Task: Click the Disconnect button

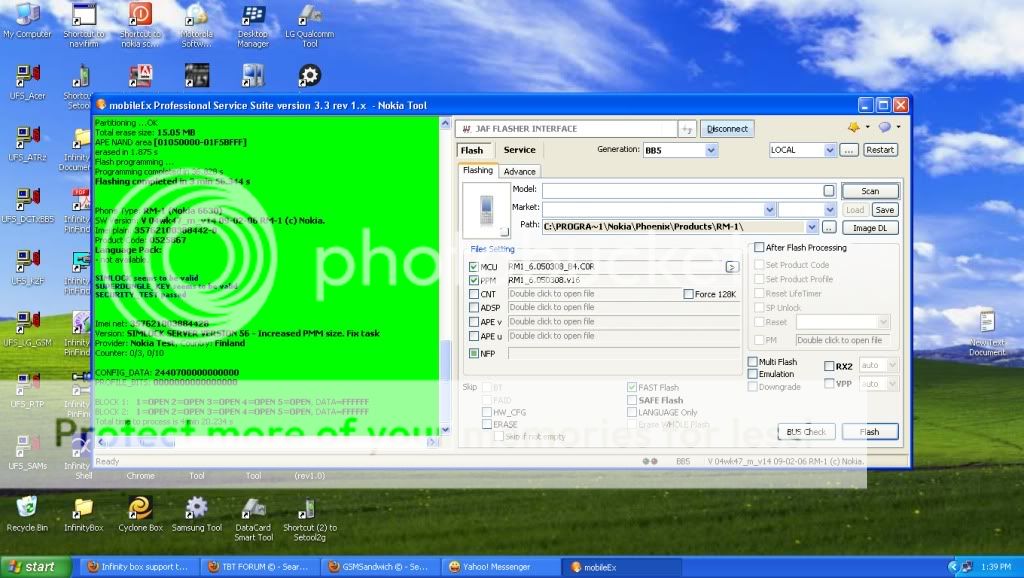Action: click(727, 129)
